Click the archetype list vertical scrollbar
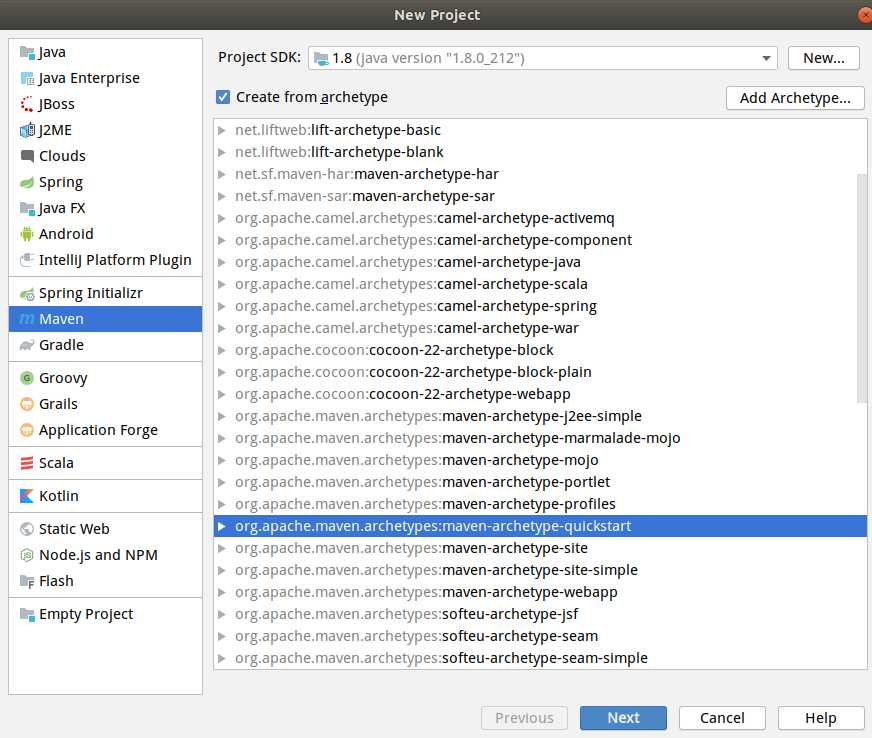This screenshot has width=872, height=738. (861, 289)
